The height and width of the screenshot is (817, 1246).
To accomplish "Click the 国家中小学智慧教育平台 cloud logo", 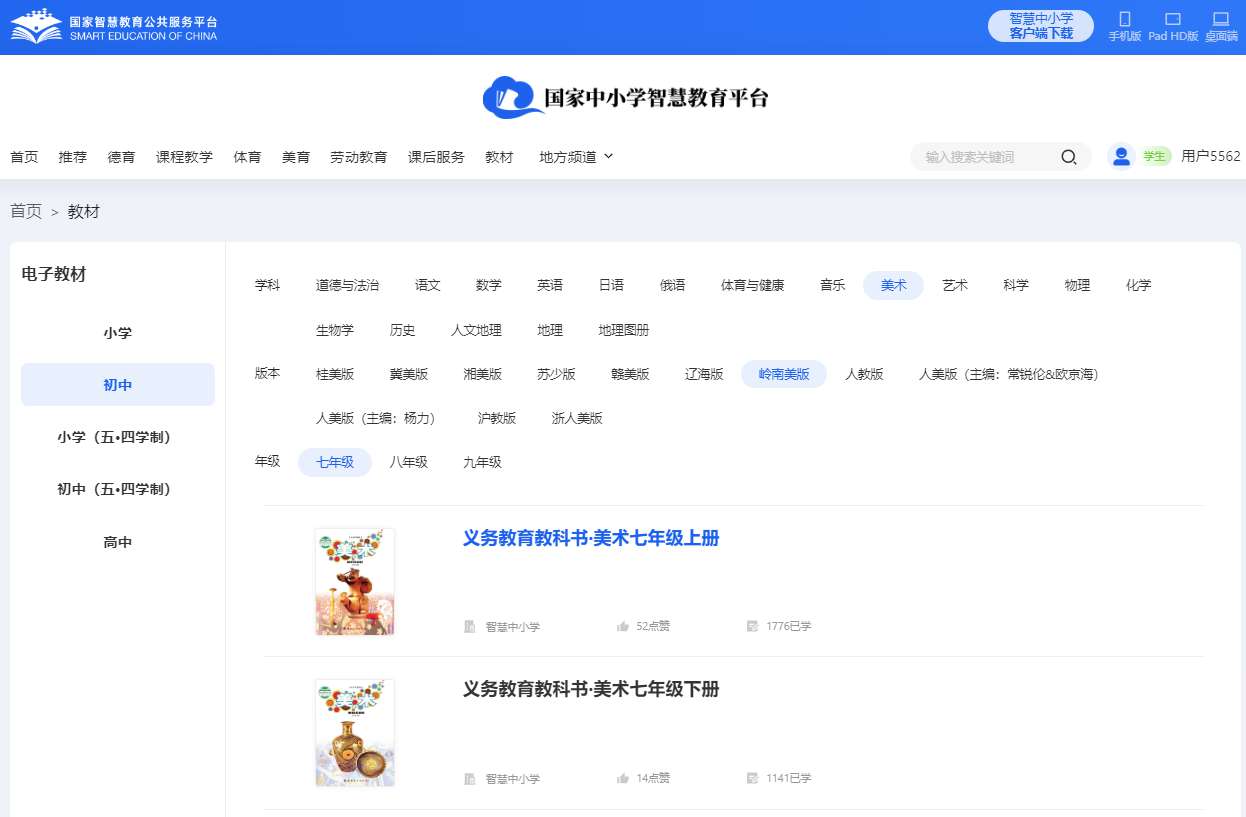I will pyautogui.click(x=625, y=97).
